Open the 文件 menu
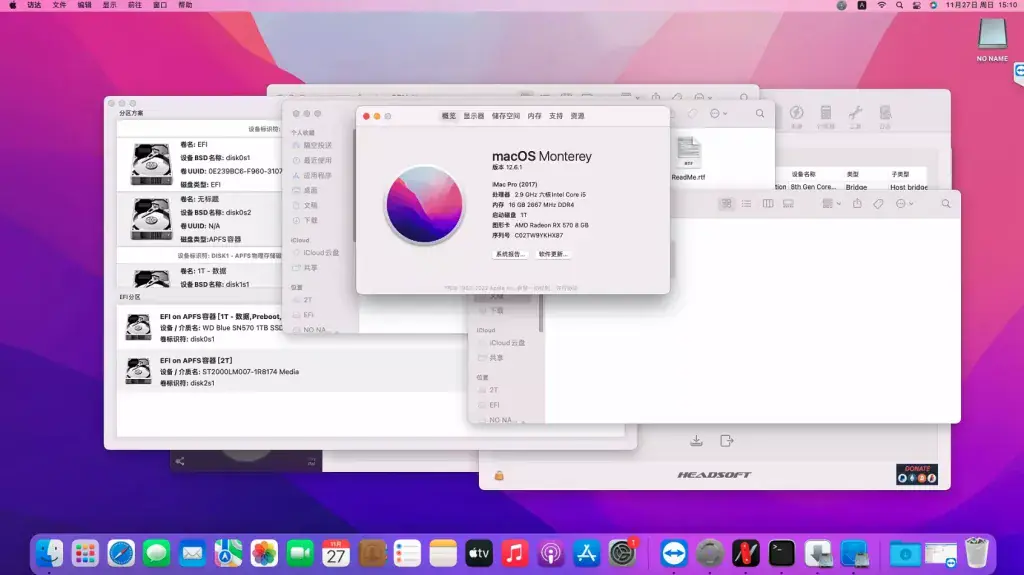 59,5
